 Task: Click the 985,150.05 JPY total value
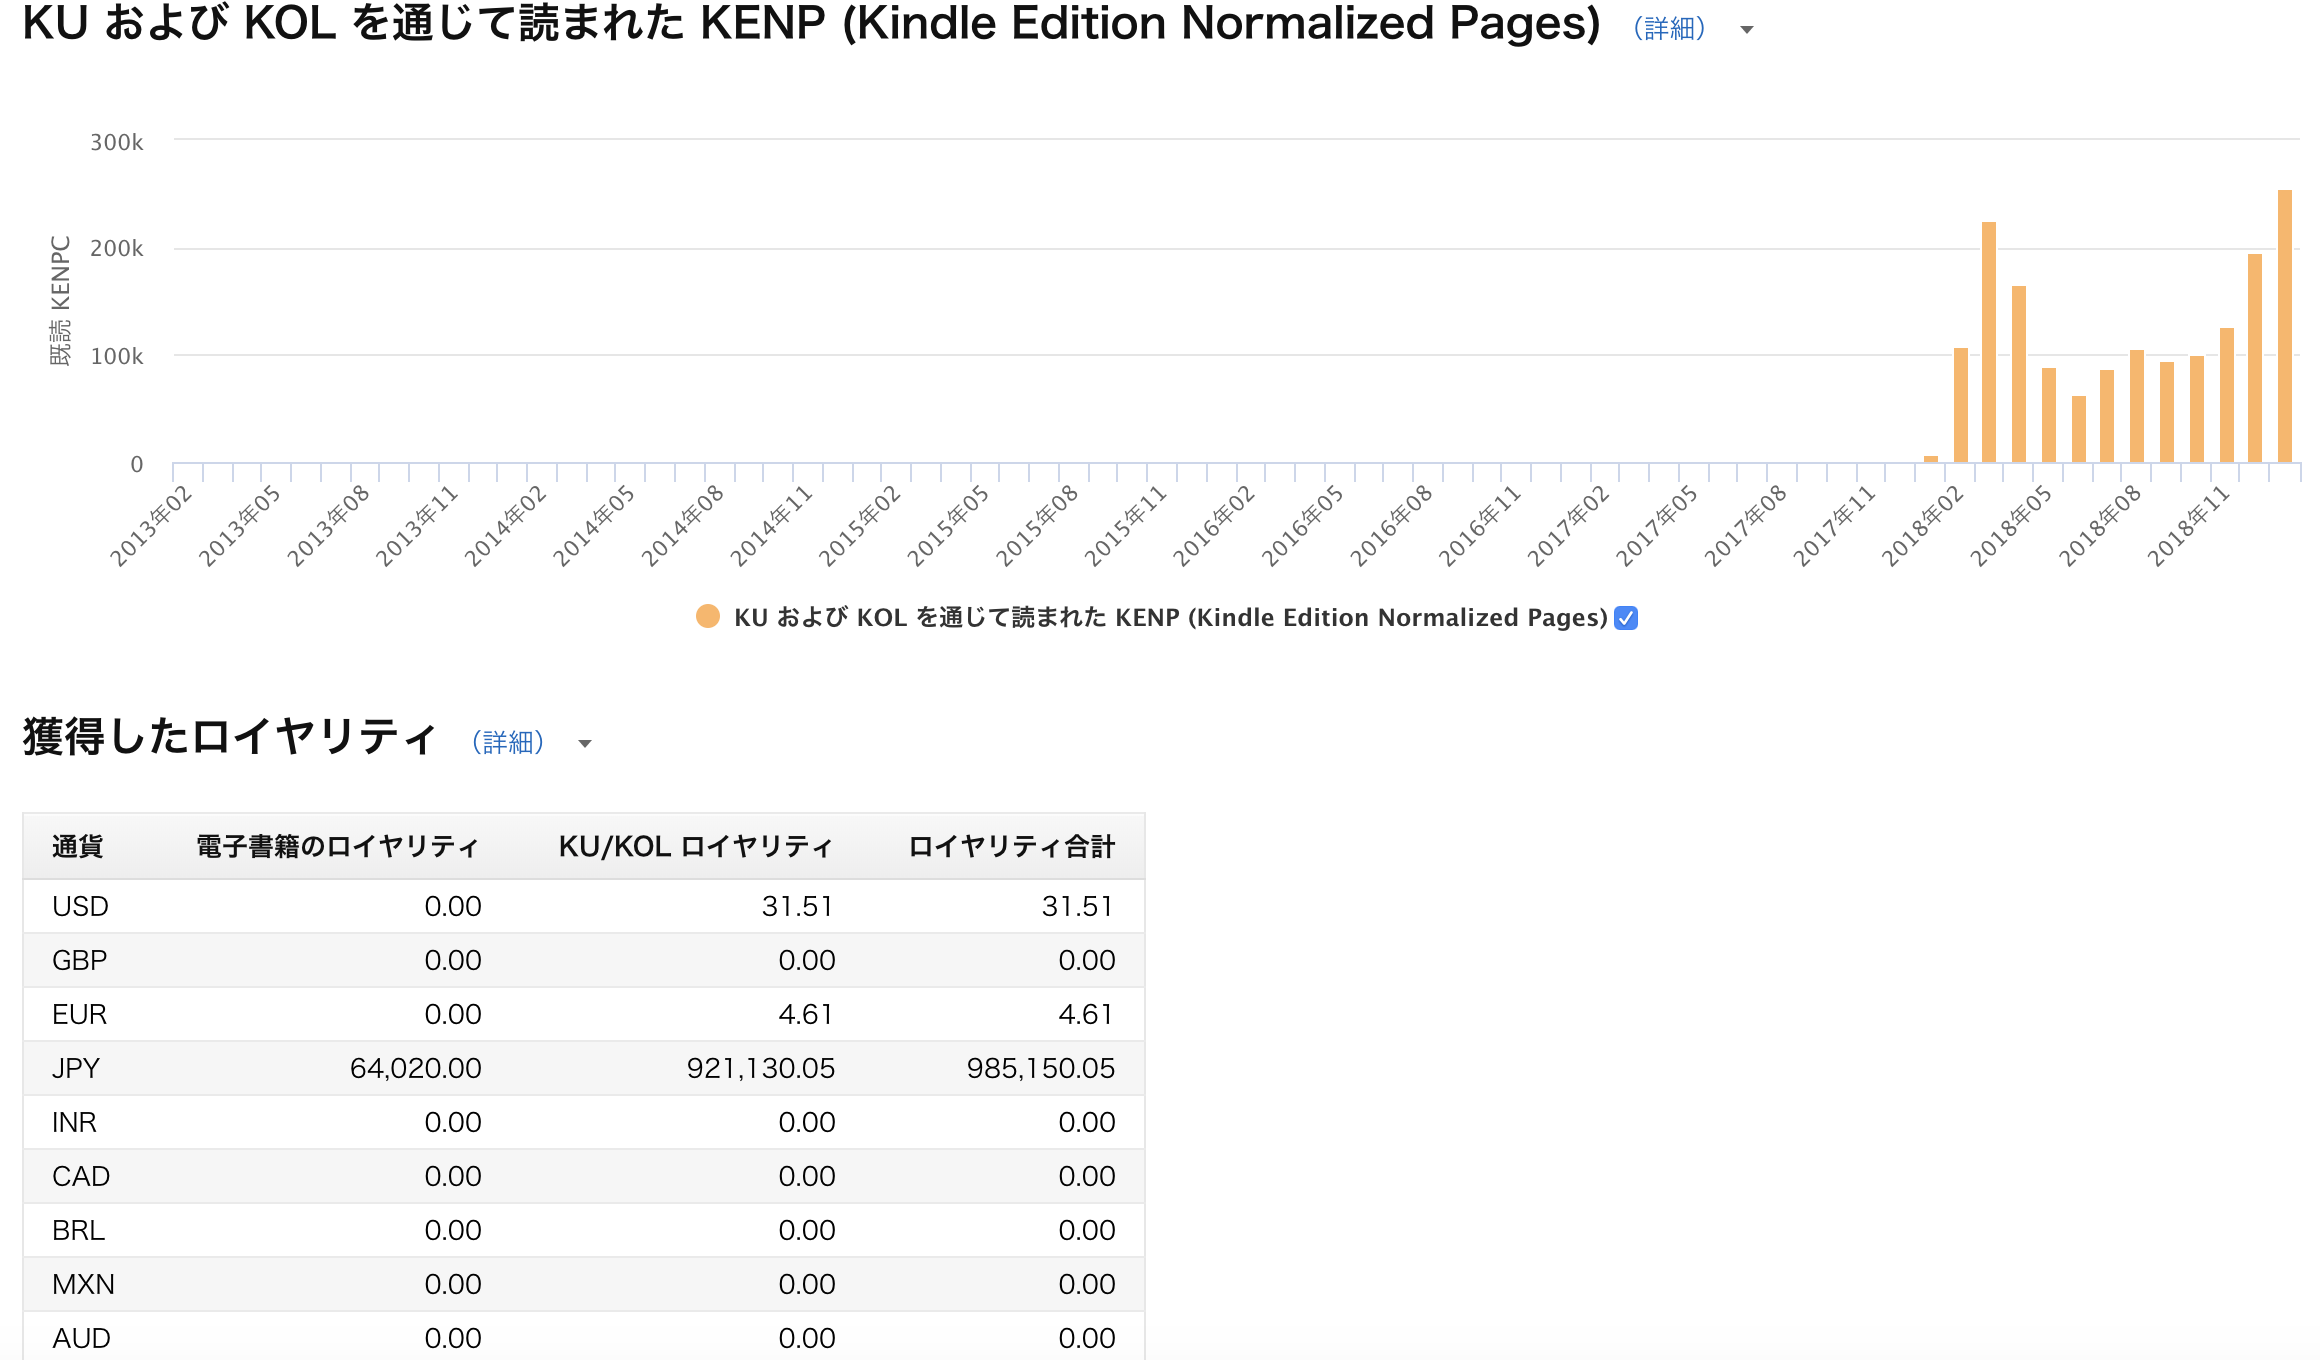point(1040,1068)
